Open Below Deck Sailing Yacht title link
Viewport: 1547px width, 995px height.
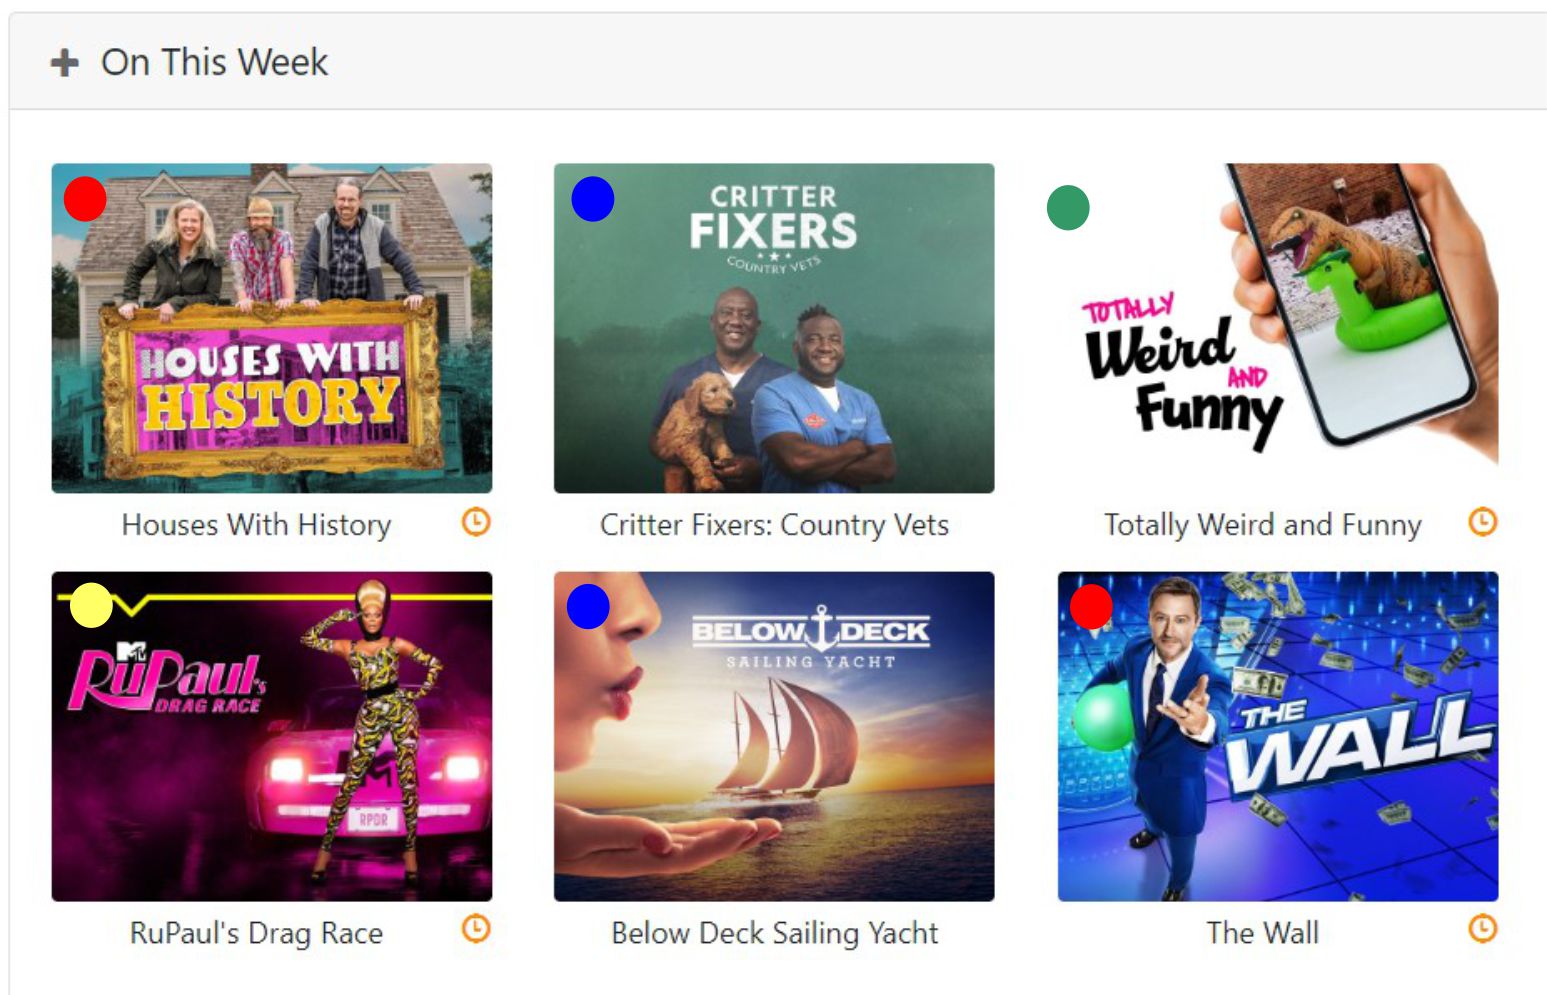coord(774,933)
